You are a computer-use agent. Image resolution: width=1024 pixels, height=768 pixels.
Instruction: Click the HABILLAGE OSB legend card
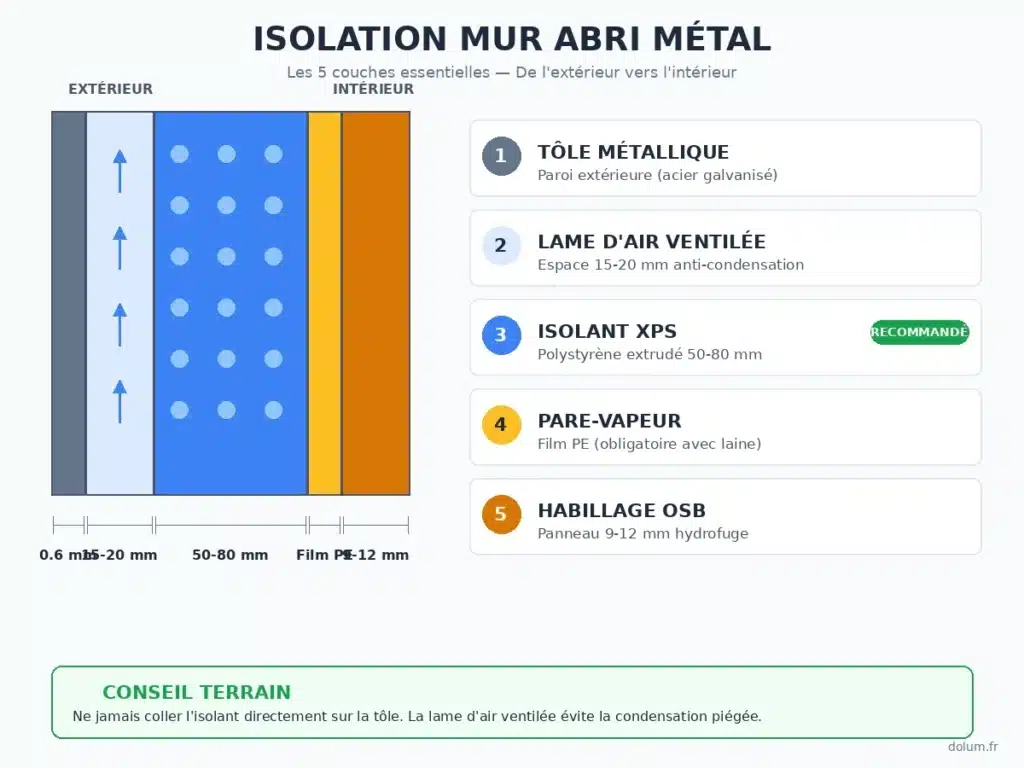point(726,517)
